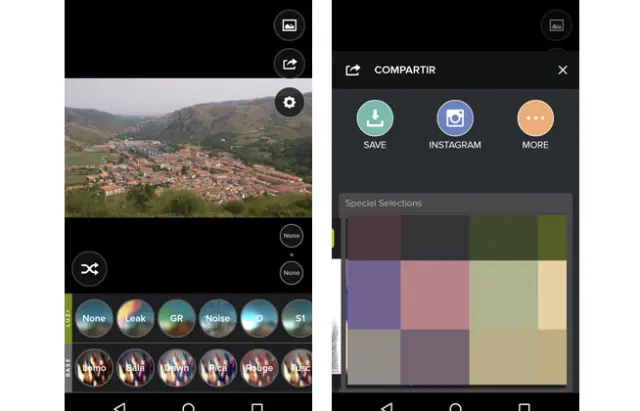The height and width of the screenshot is (411, 640).
Task: Open settings with the gear icon
Action: coord(289,102)
